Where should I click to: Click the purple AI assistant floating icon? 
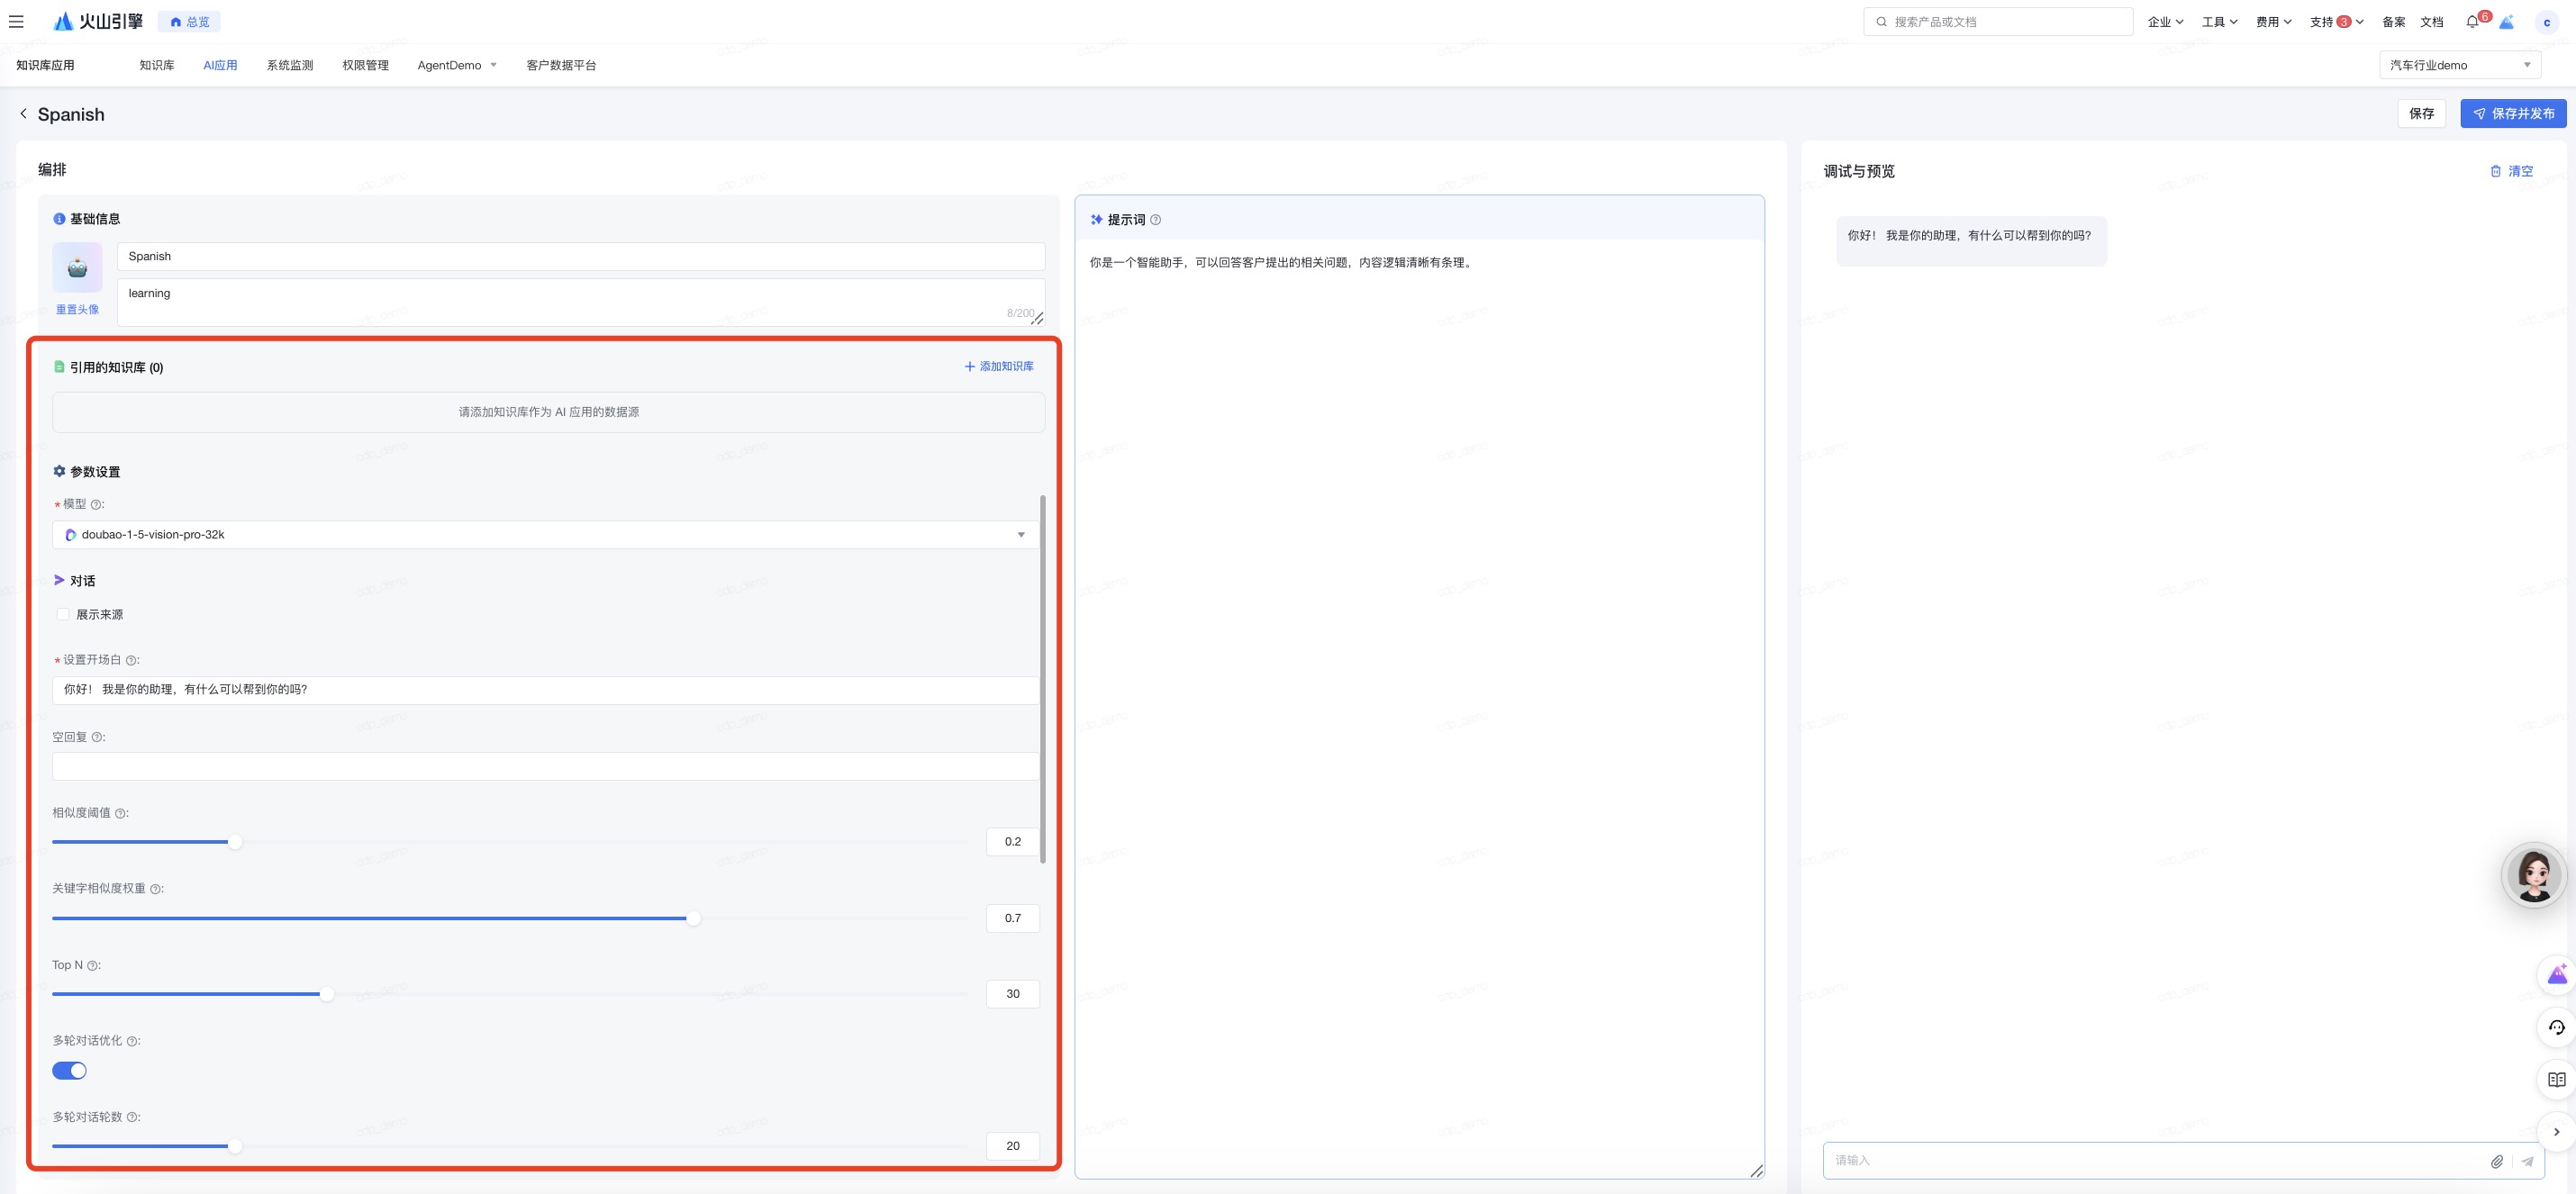2556,975
